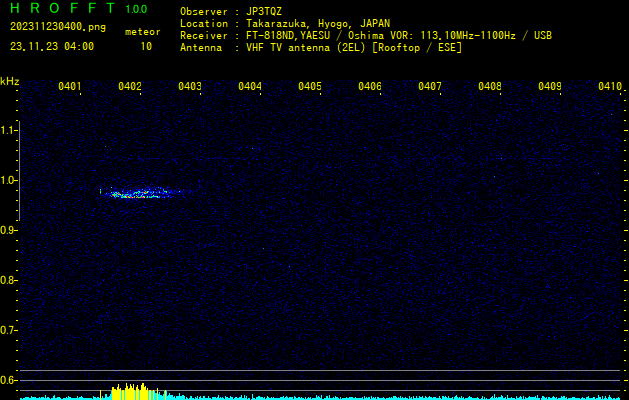Click the 0401 time marker
This screenshot has height=400, width=629.
(70, 86)
